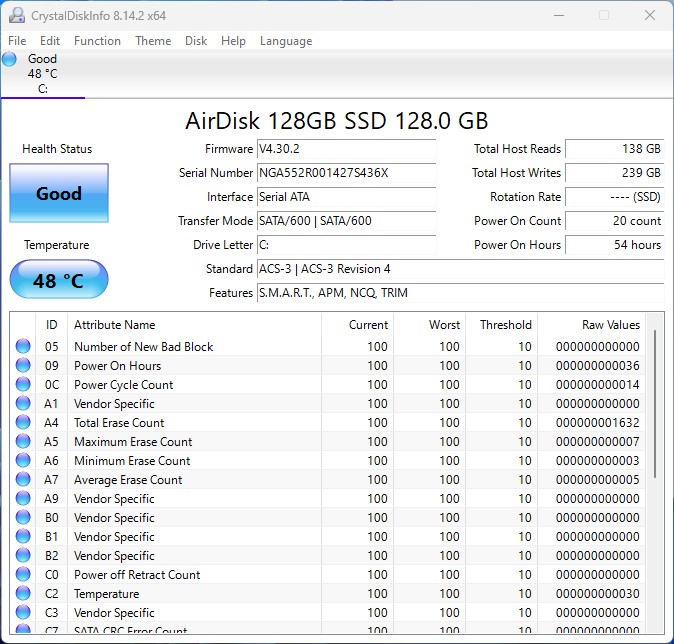Click the Firmware field V4.30.2
Viewport: 674px width, 644px height.
pos(346,149)
